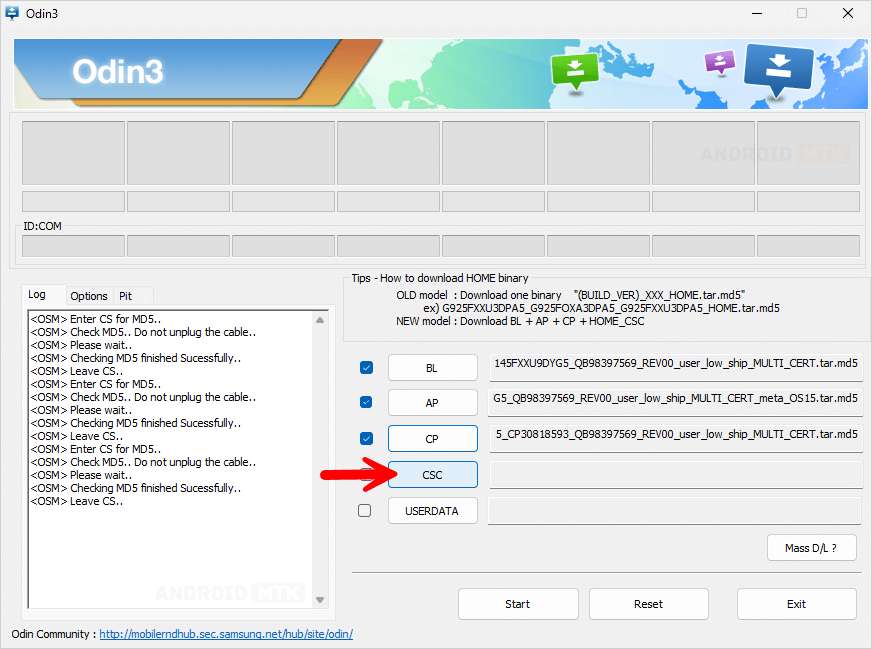Switch to the Options tab
Image resolution: width=872 pixels, height=649 pixels.
89,296
